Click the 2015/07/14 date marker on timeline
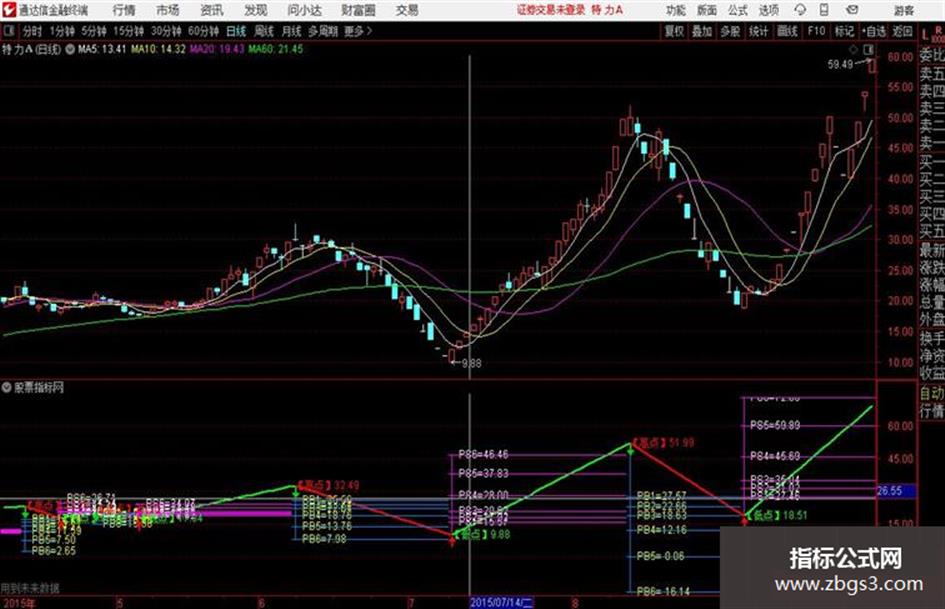The height and width of the screenshot is (609, 945). [501, 602]
